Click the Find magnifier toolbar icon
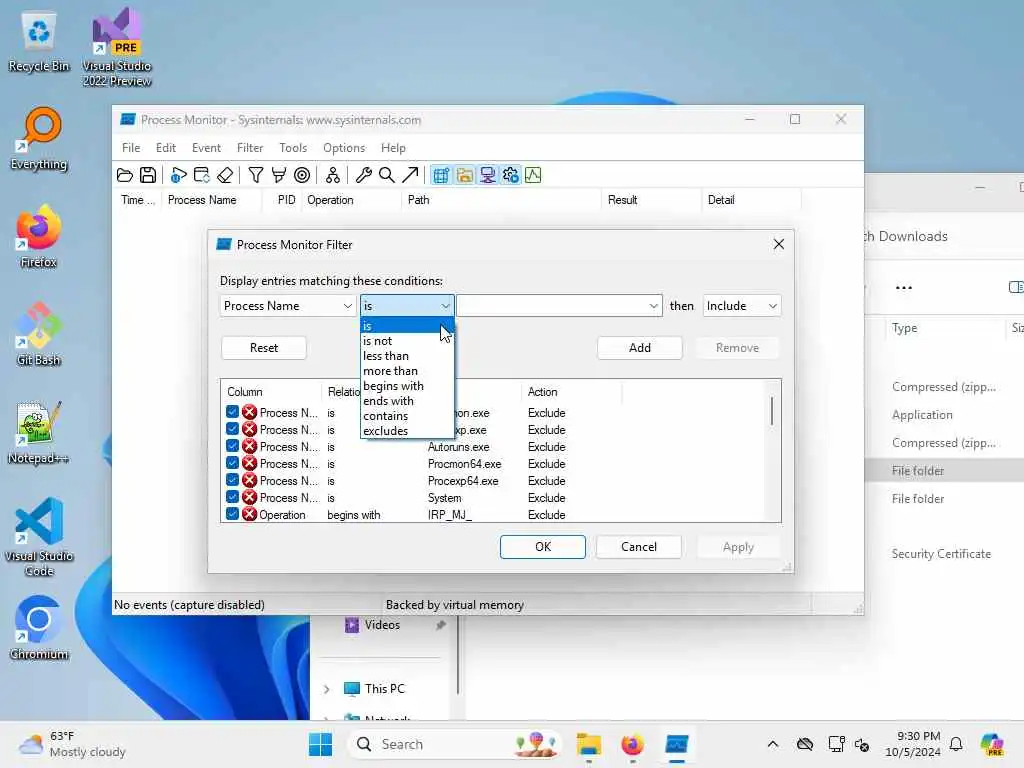The image size is (1024, 768). pos(387,175)
